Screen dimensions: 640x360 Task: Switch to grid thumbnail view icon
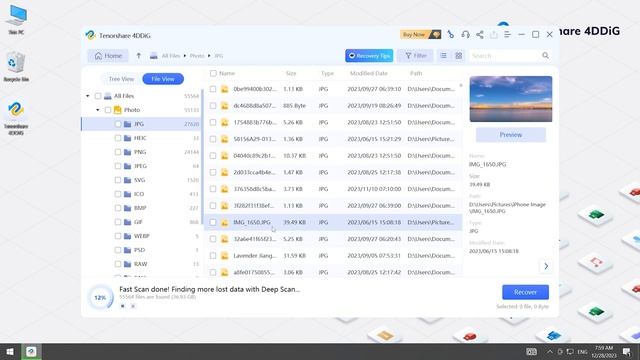point(458,56)
